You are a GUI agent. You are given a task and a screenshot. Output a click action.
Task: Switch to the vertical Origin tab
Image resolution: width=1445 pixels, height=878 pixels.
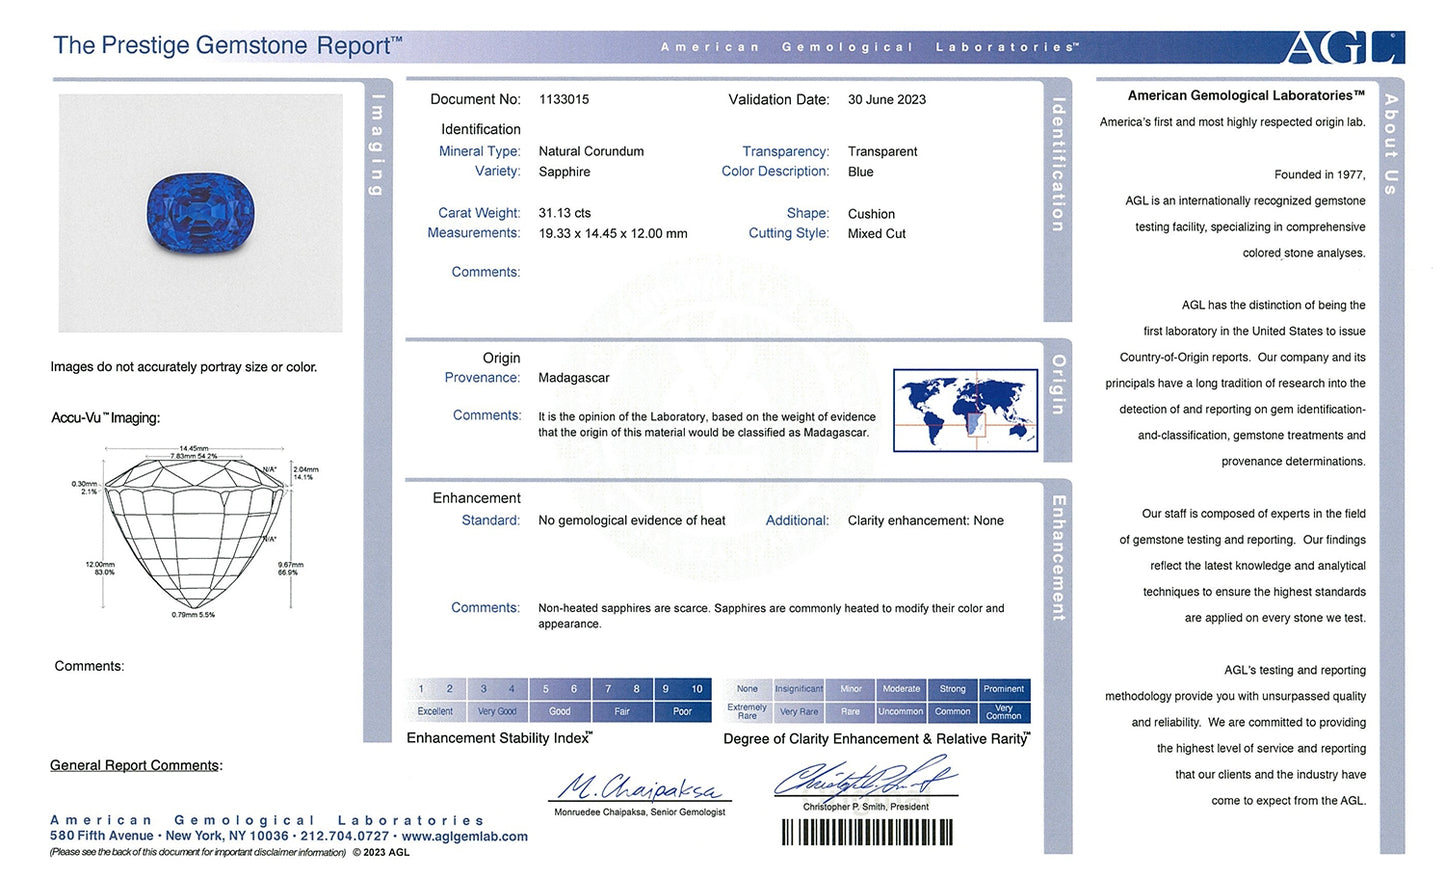(x=1058, y=385)
